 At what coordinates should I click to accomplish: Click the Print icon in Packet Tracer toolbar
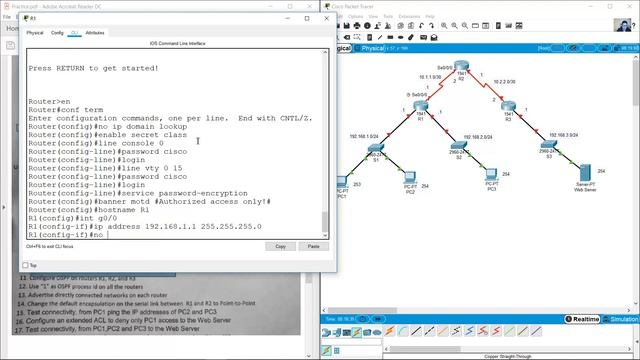(357, 26)
